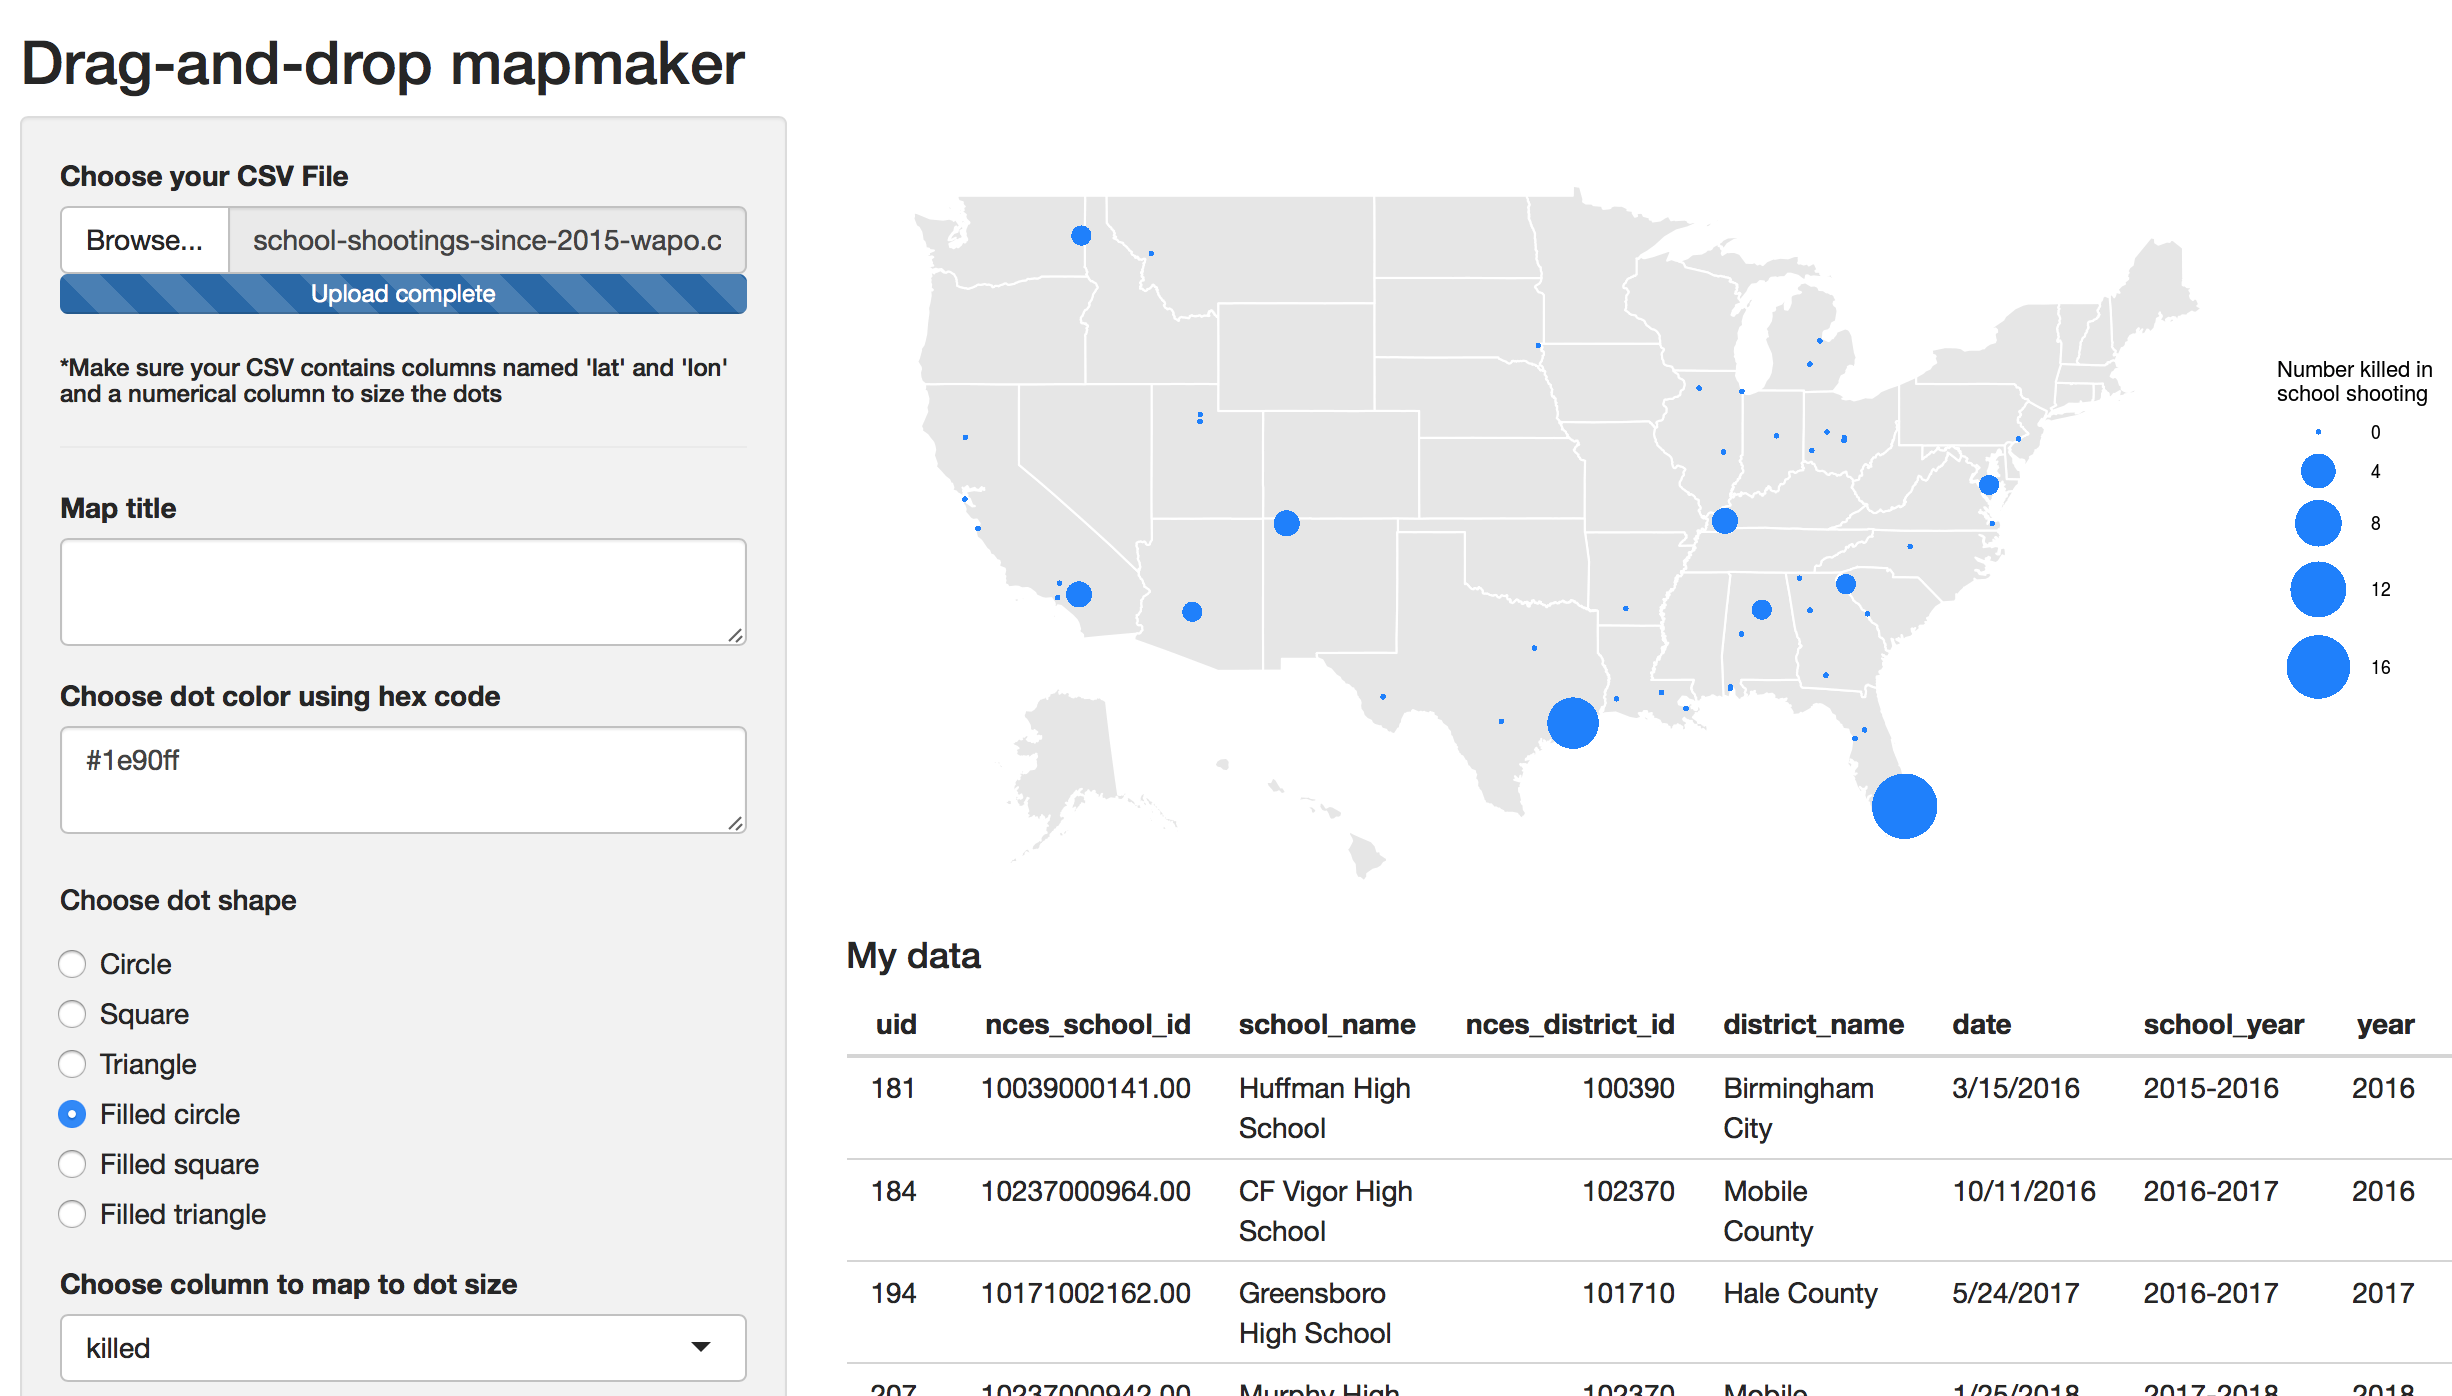Screen dimensions: 2452x1396
Task: Click the dot in Washington state
Action: [x=1081, y=236]
